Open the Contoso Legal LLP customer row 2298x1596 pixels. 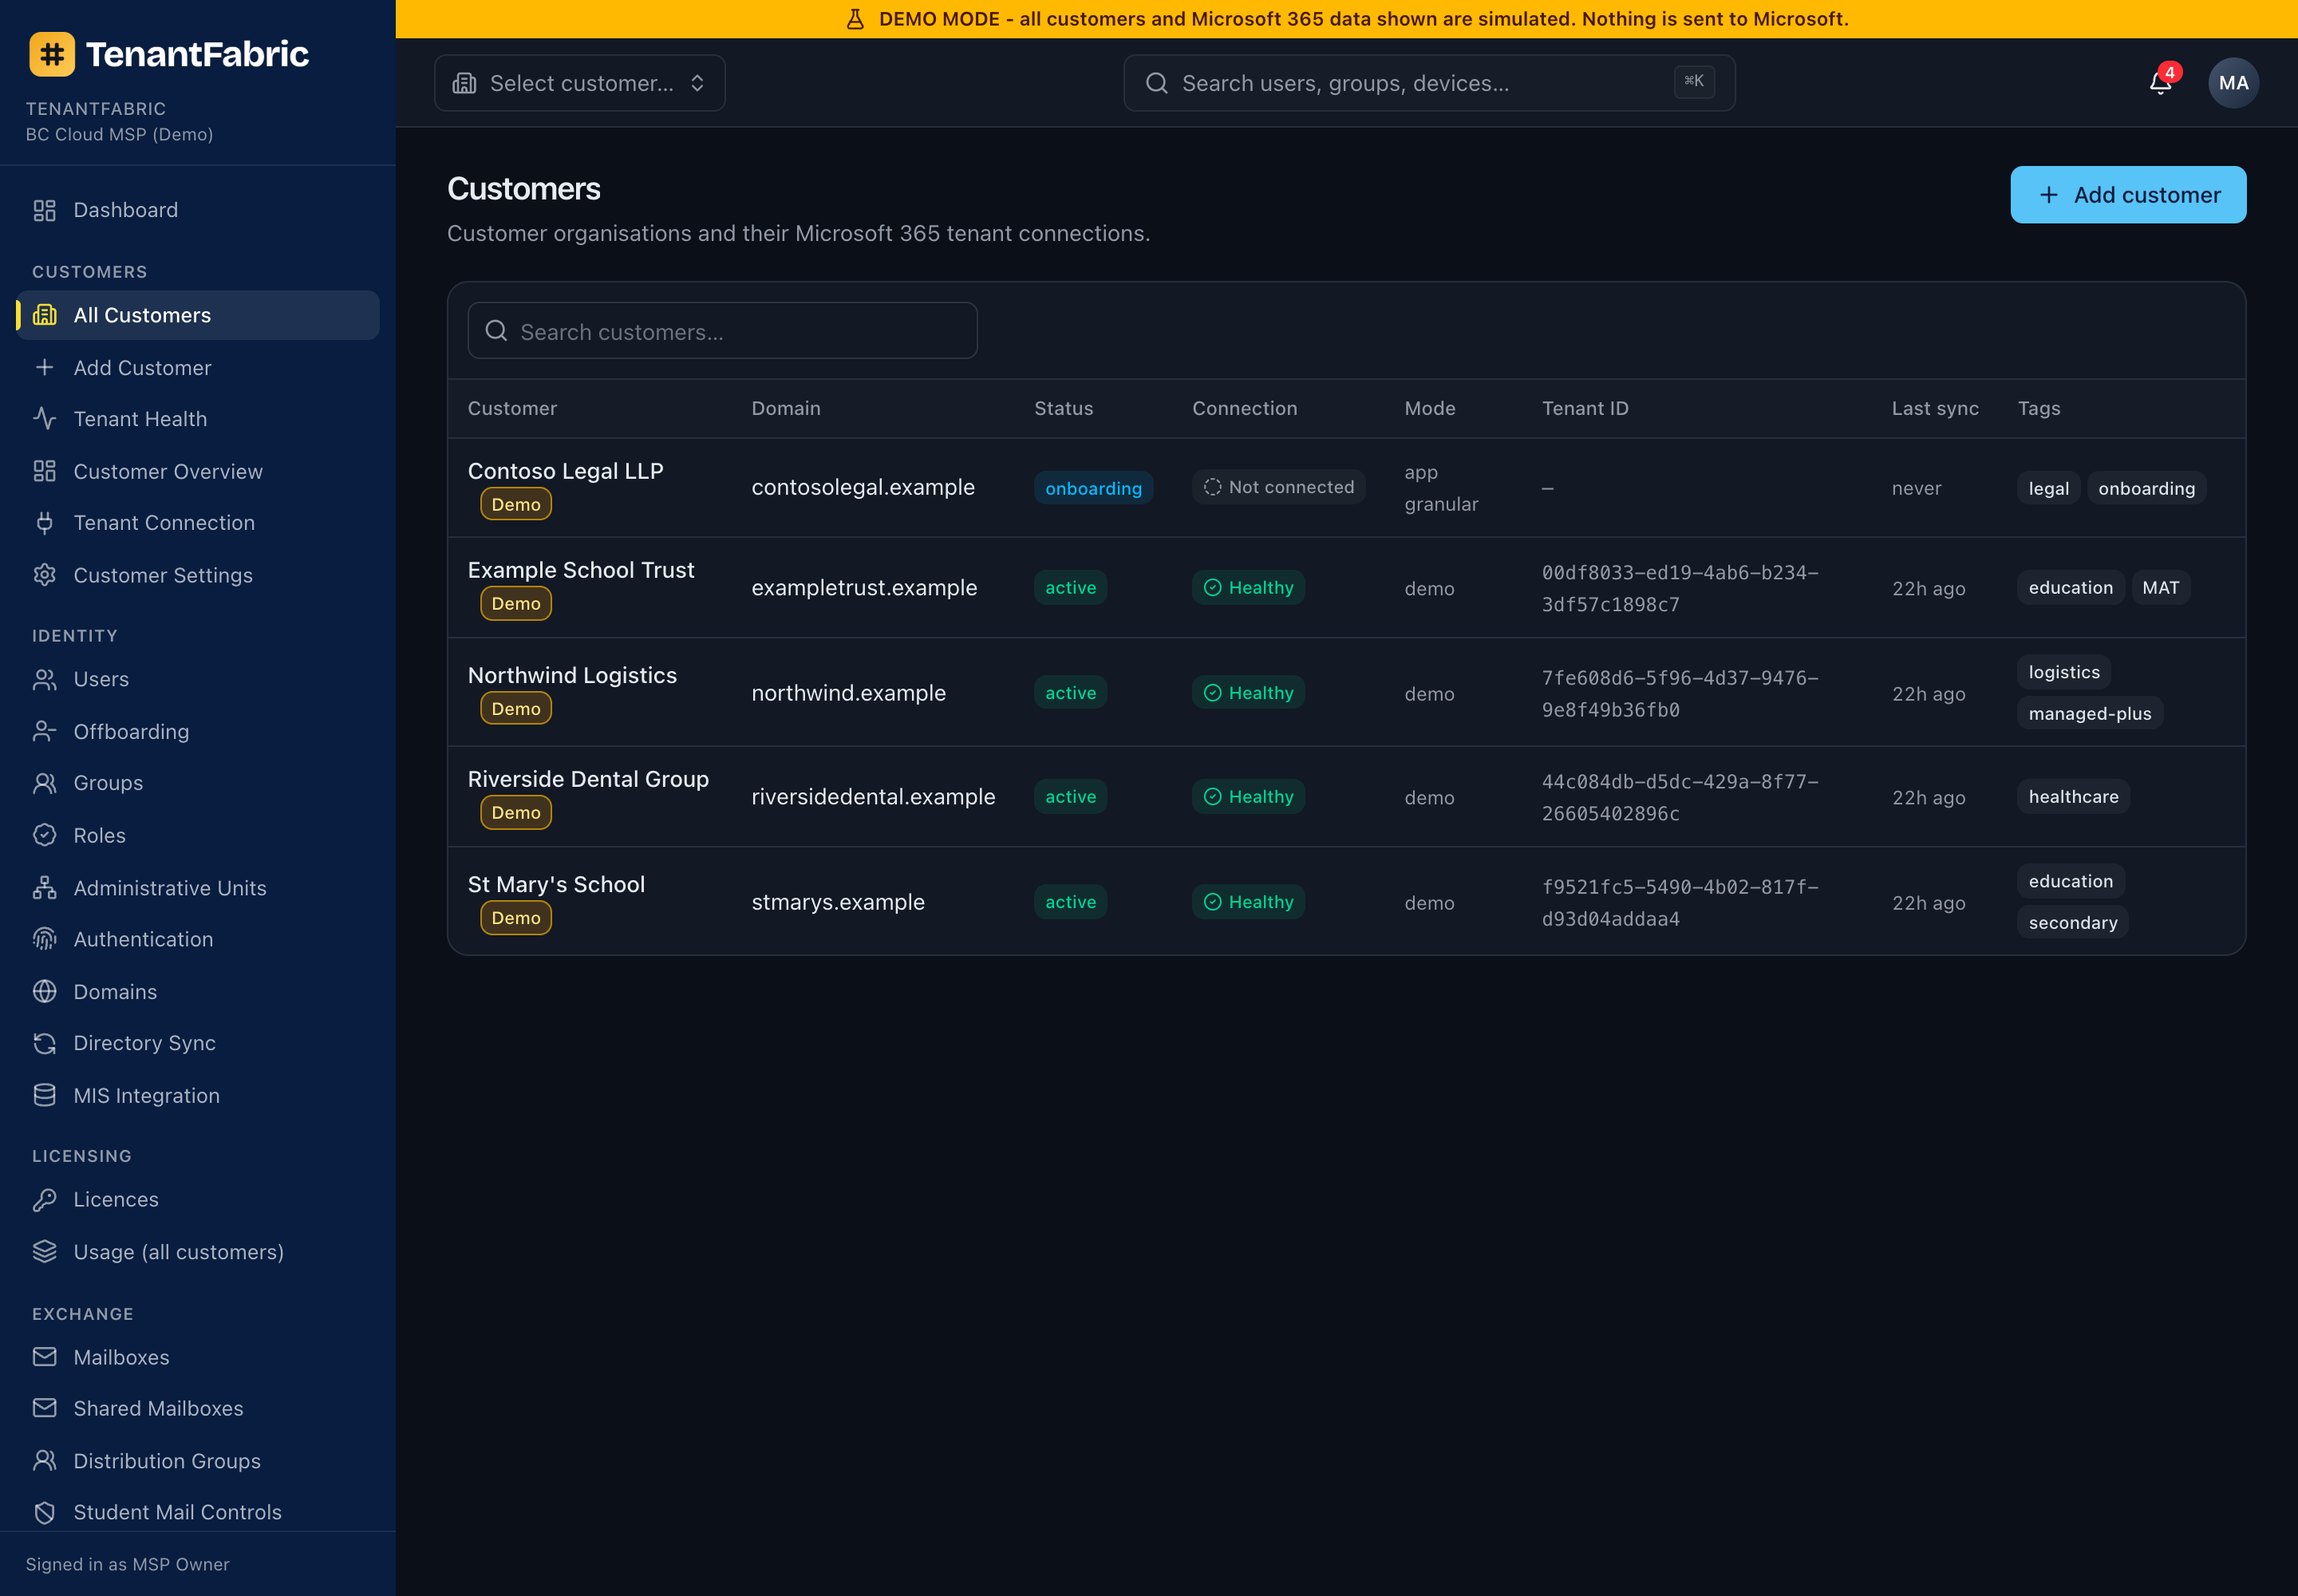click(1346, 488)
